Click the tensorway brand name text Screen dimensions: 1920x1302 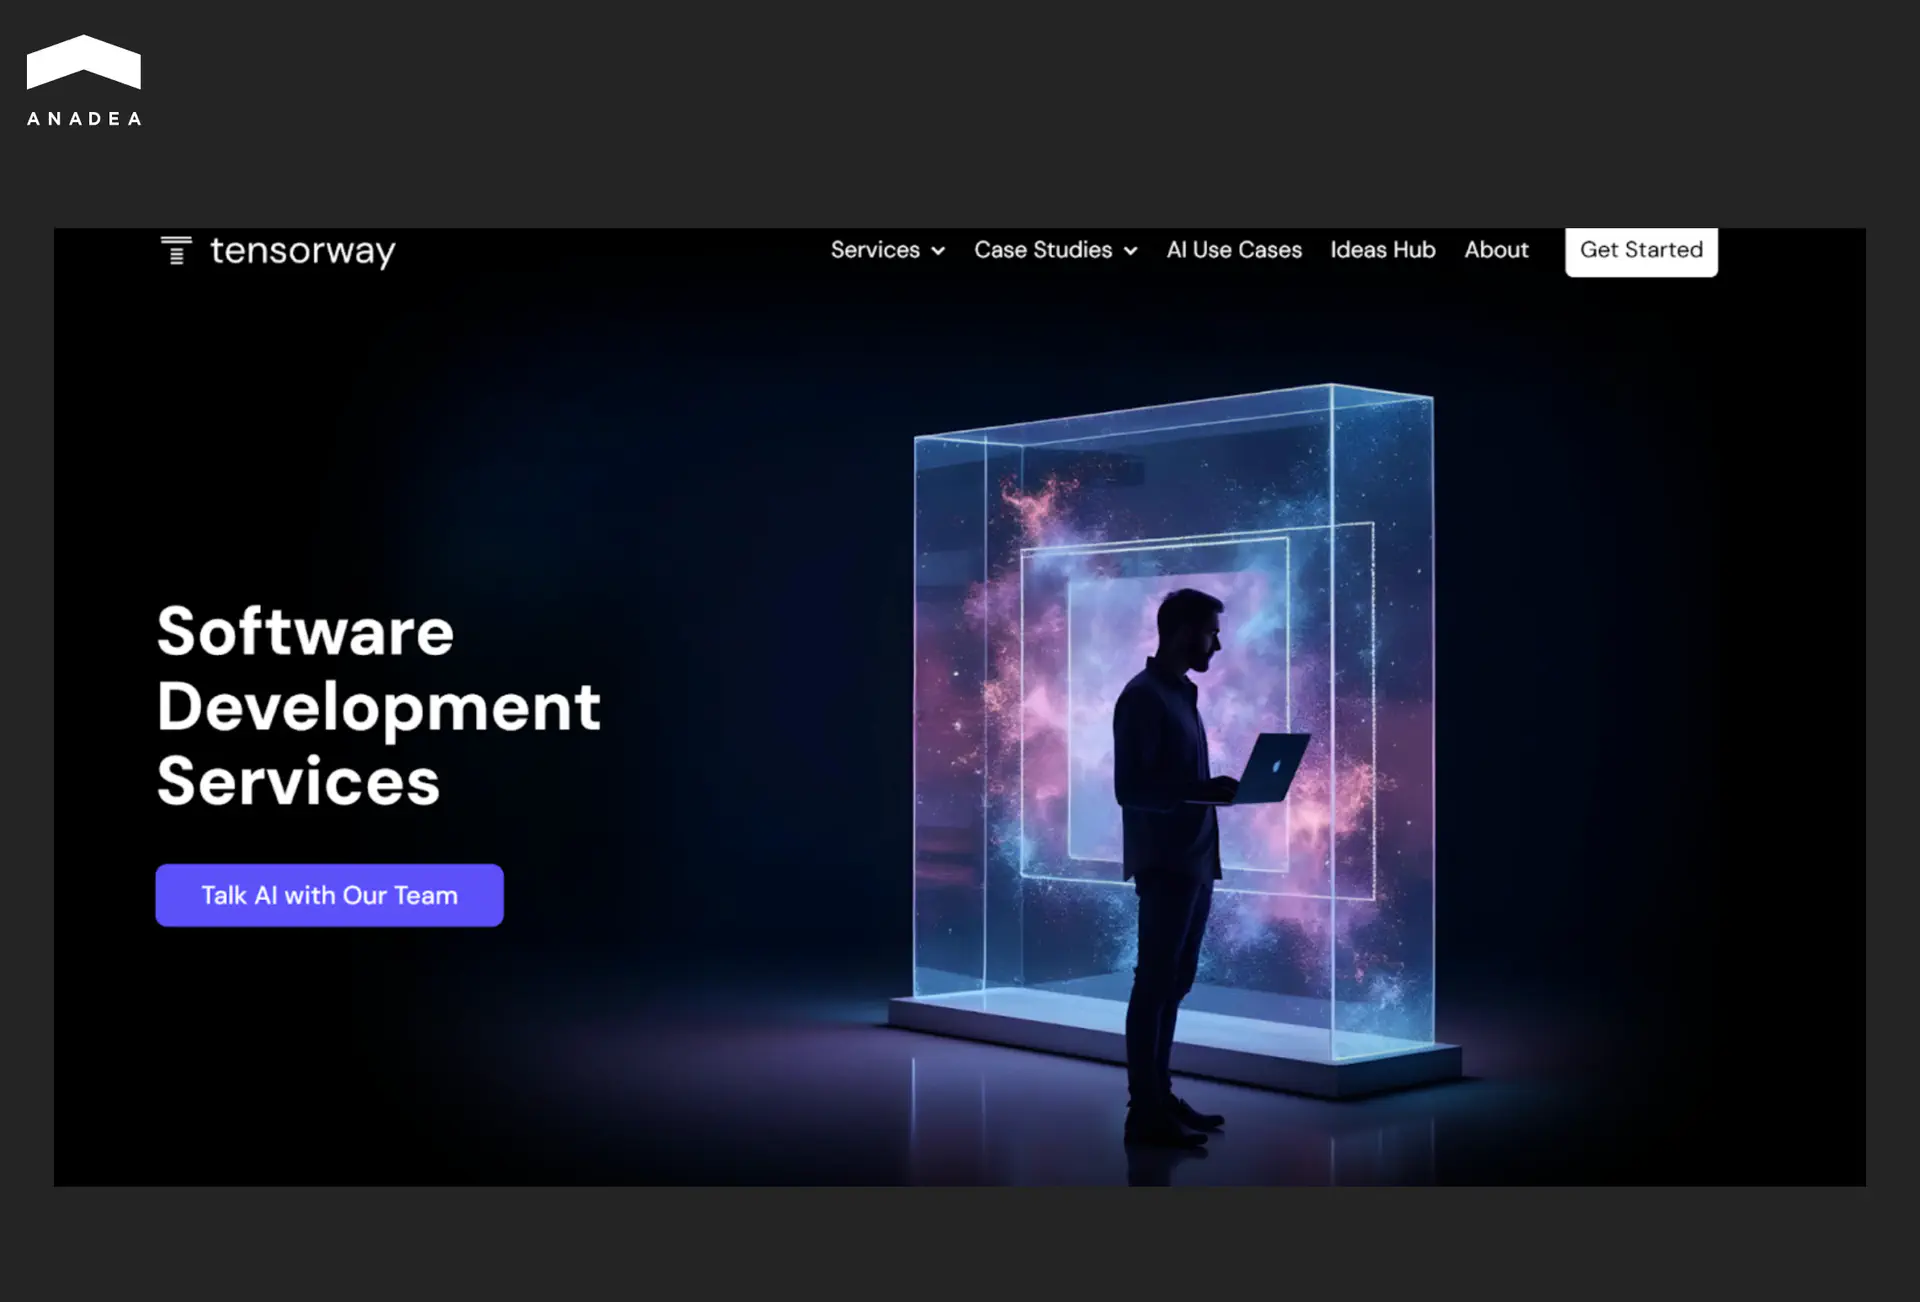tap(302, 251)
